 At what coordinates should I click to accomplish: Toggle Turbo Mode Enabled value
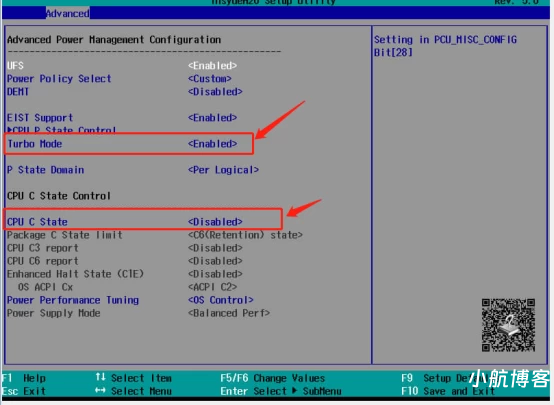(x=212, y=144)
